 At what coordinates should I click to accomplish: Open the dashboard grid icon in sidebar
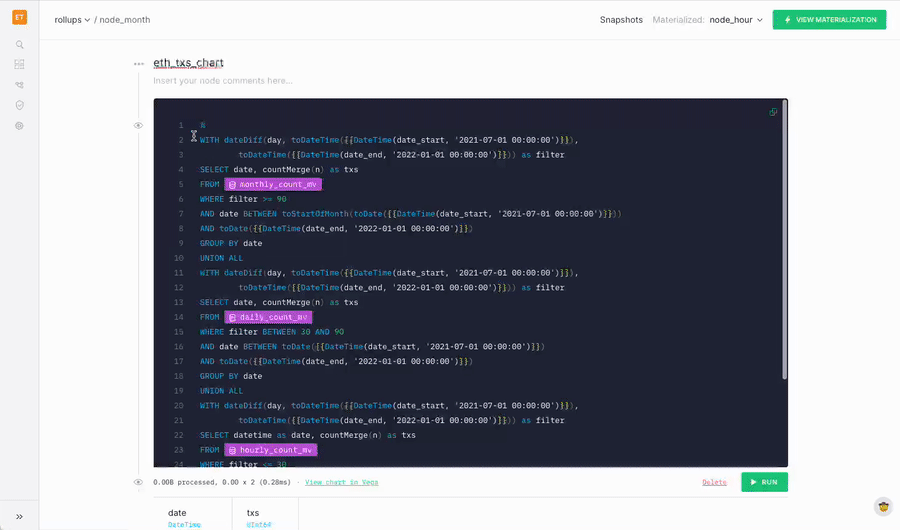(19, 64)
